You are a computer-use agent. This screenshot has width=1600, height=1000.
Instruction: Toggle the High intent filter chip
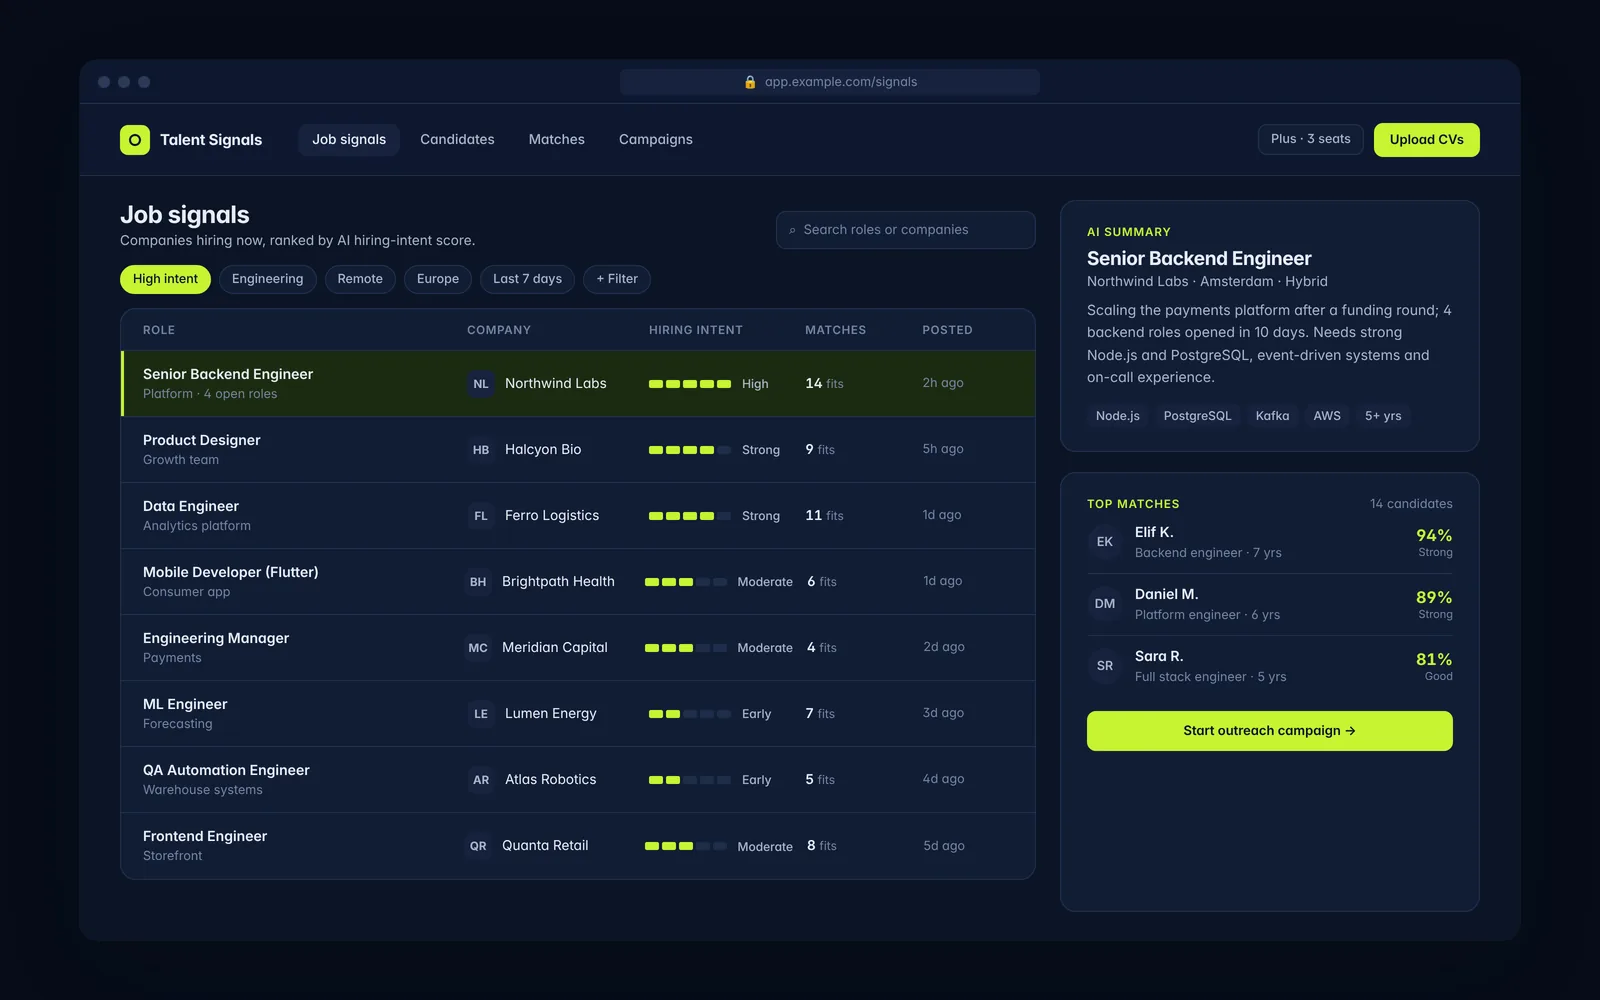click(x=166, y=279)
